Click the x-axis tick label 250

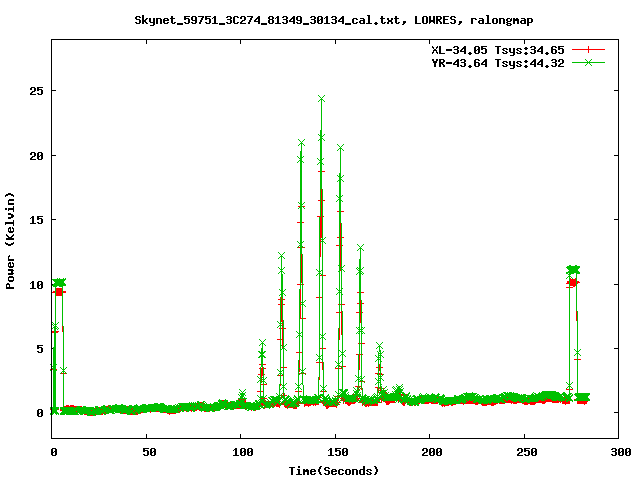pyautogui.click(x=527, y=452)
